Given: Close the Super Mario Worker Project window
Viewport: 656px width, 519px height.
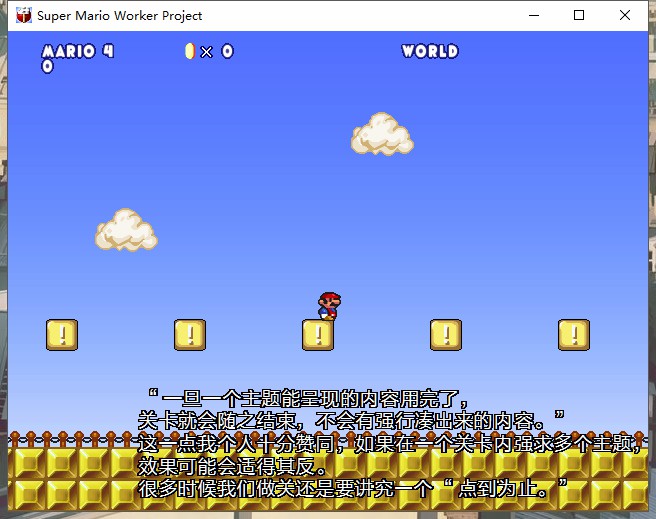Looking at the screenshot, I should [625, 15].
